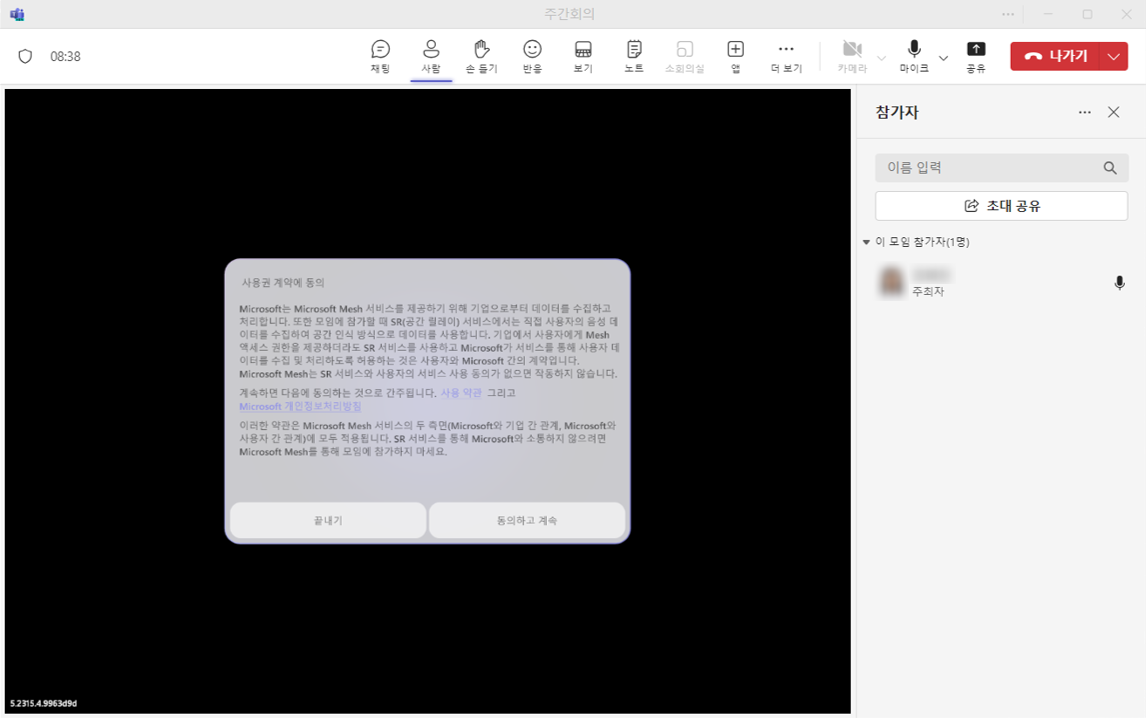Open the 더 보기 more options menu
The width and height of the screenshot is (1146, 718).
point(785,56)
